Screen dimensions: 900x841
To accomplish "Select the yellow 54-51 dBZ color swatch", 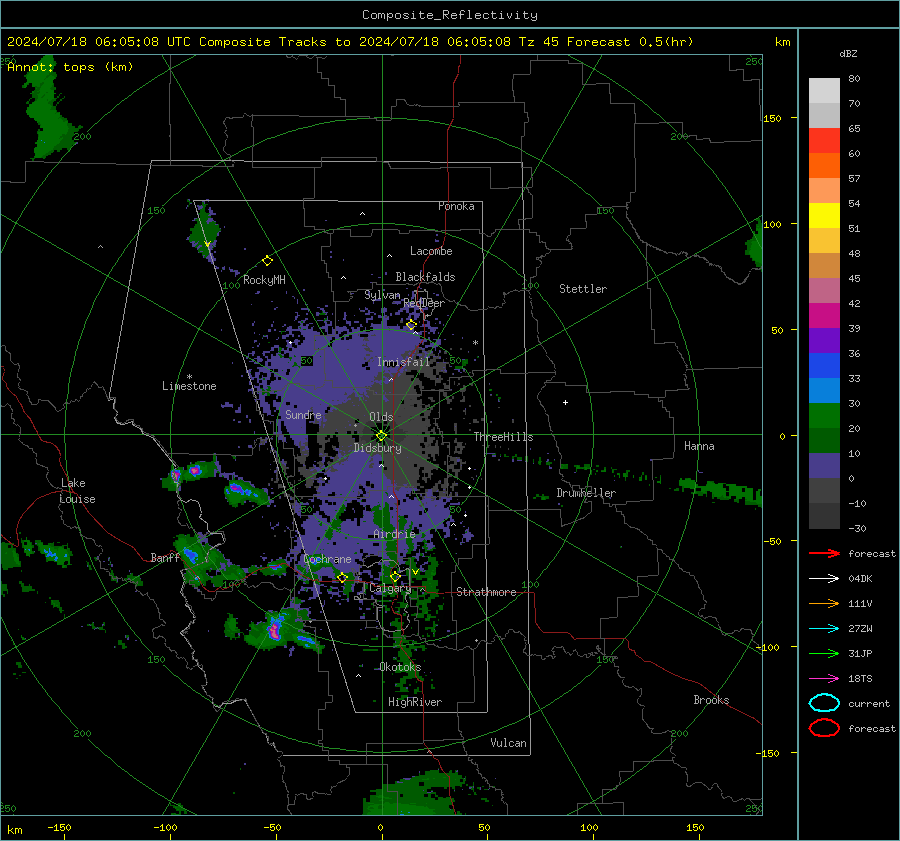I will [x=824, y=216].
